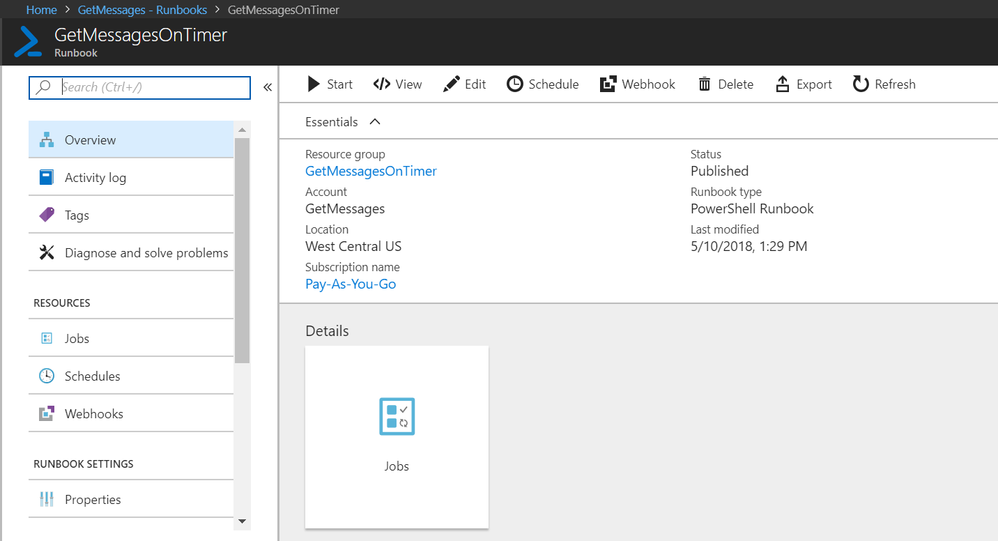This screenshot has width=998, height=541.
Task: Click the Properties bars icon in the sidebar
Action: pyautogui.click(x=46, y=500)
